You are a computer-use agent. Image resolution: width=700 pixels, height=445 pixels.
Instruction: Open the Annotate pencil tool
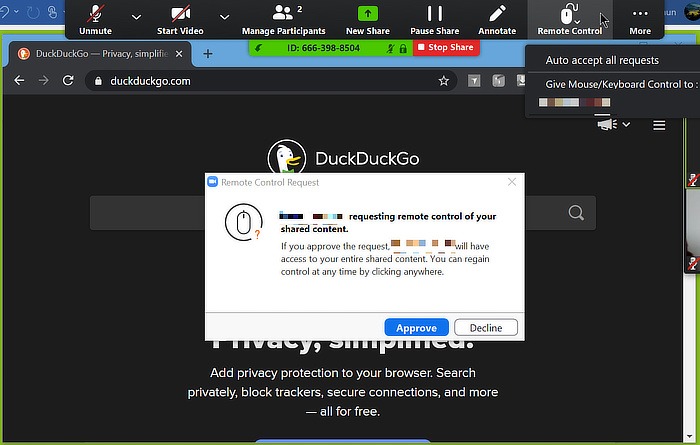(497, 20)
